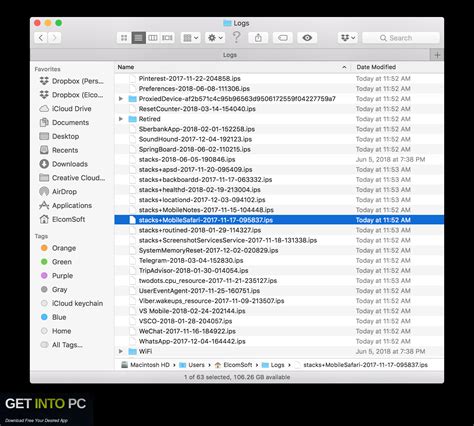Click Macintosh HD in path bar
The width and height of the screenshot is (474, 426).
point(145,365)
